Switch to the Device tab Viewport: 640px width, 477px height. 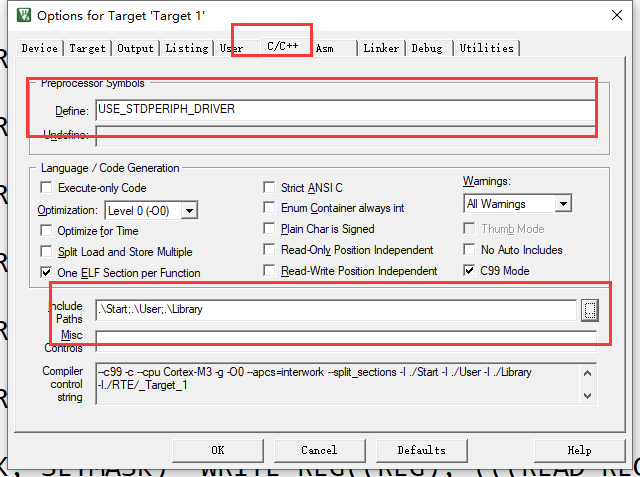tap(40, 48)
